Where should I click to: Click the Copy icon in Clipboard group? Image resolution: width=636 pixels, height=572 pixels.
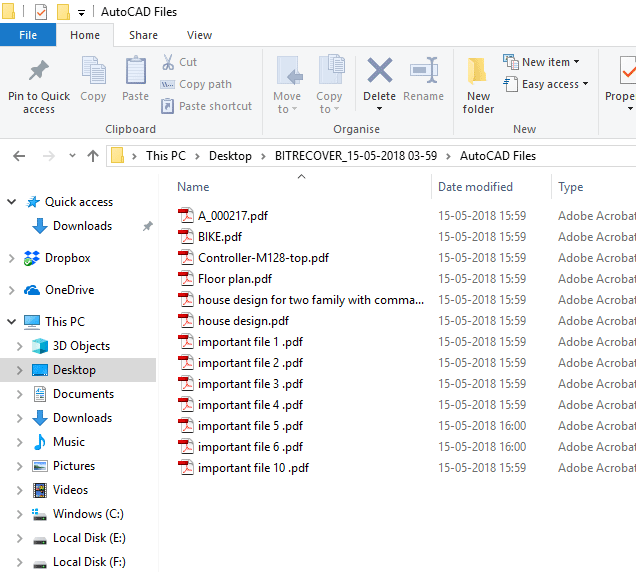pyautogui.click(x=93, y=71)
